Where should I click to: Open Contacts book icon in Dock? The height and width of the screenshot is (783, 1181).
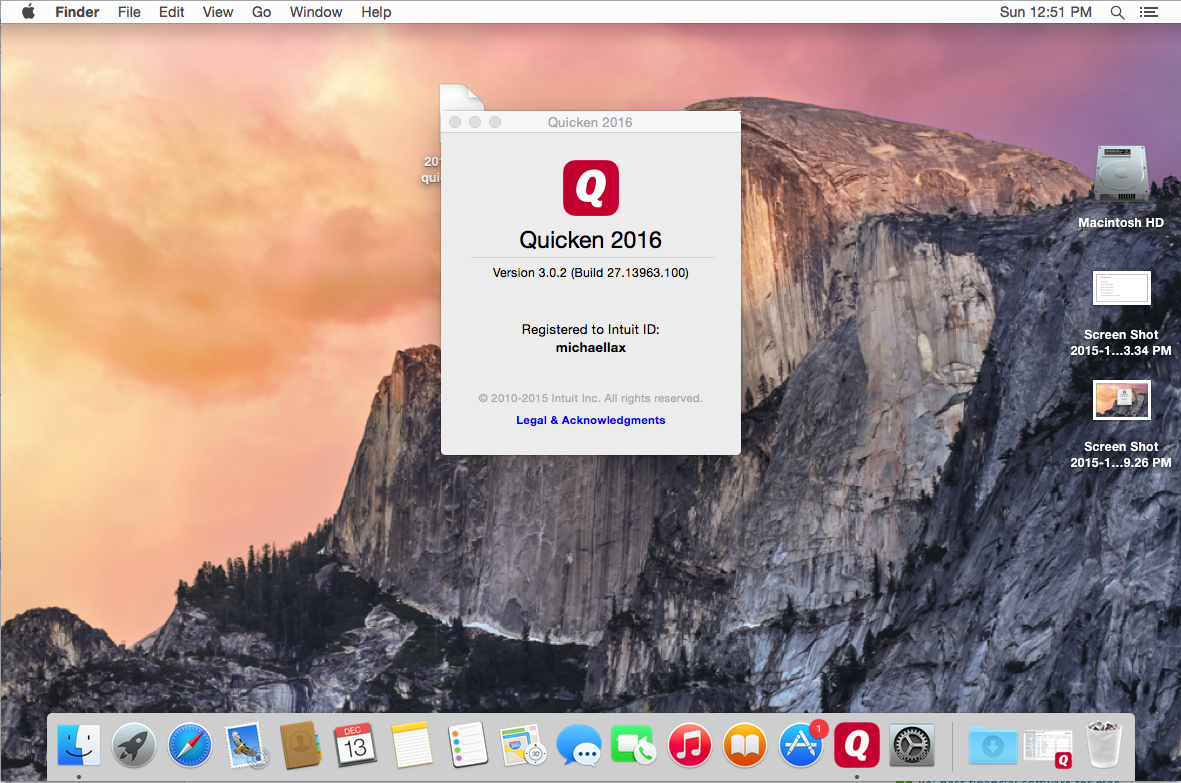coord(301,745)
